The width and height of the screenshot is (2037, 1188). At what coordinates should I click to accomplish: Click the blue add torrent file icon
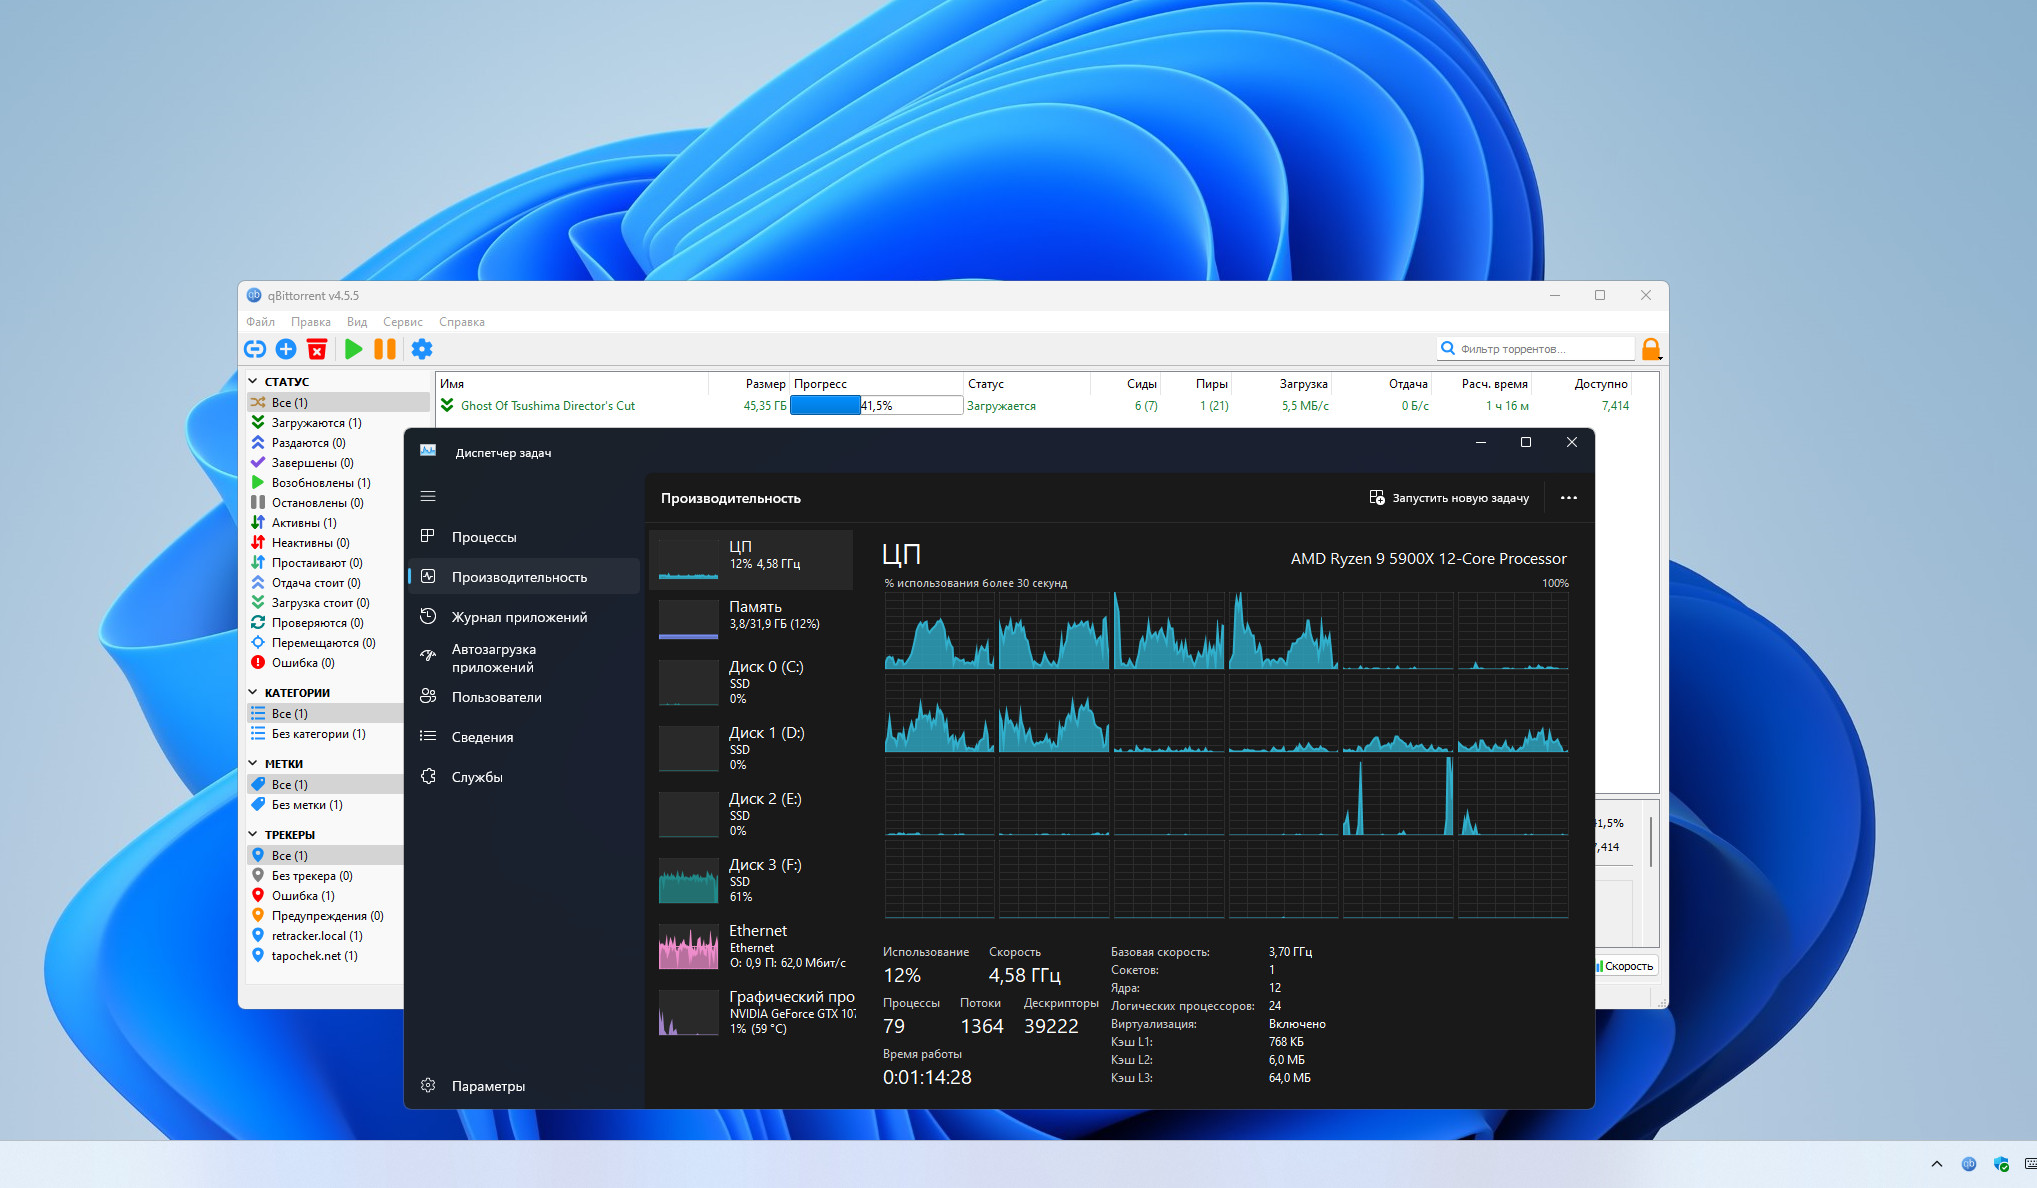click(286, 349)
